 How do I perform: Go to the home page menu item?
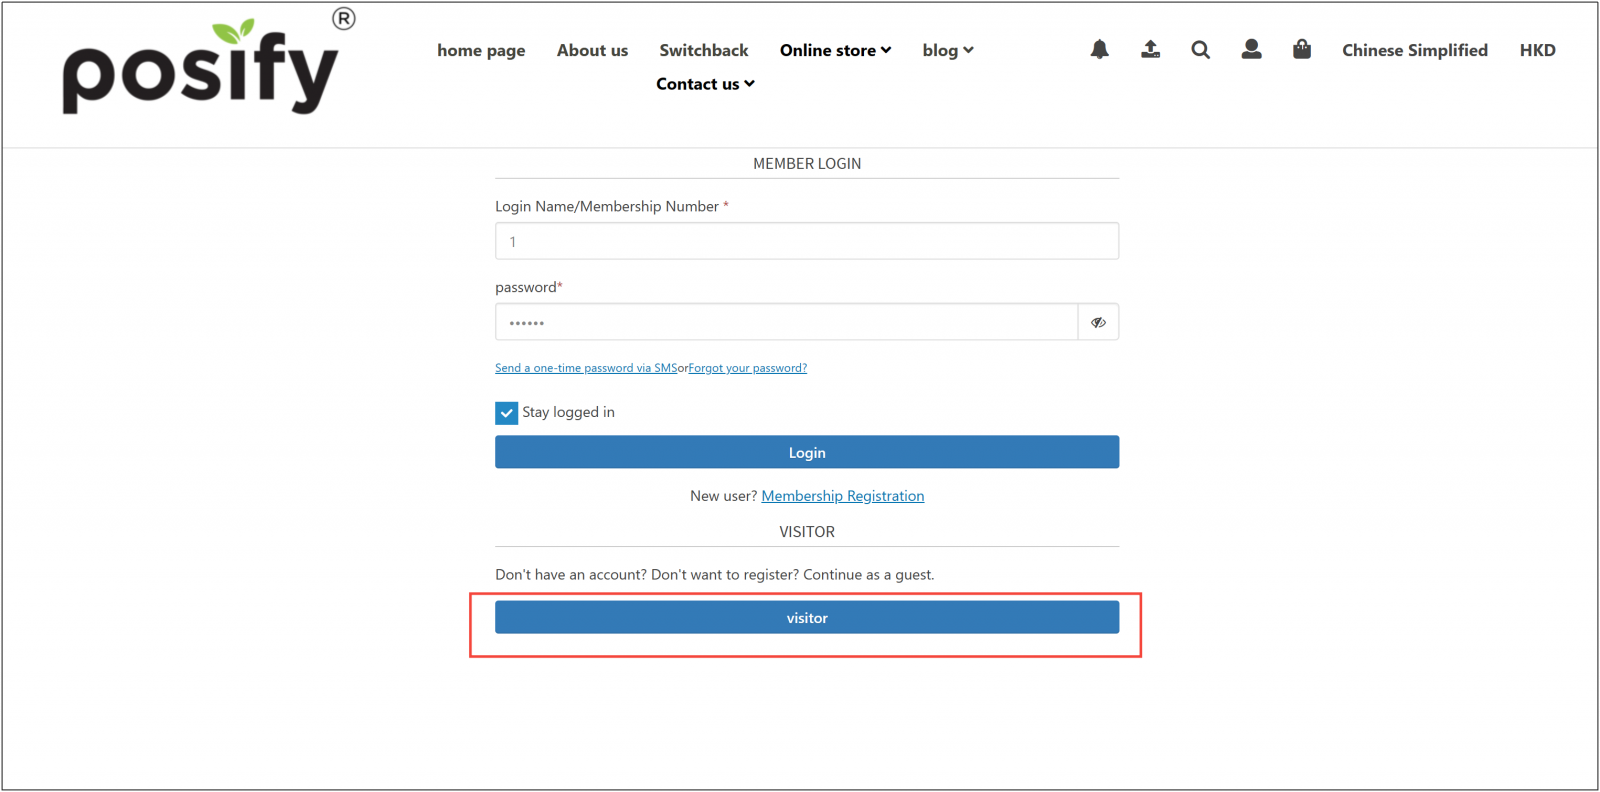481,50
